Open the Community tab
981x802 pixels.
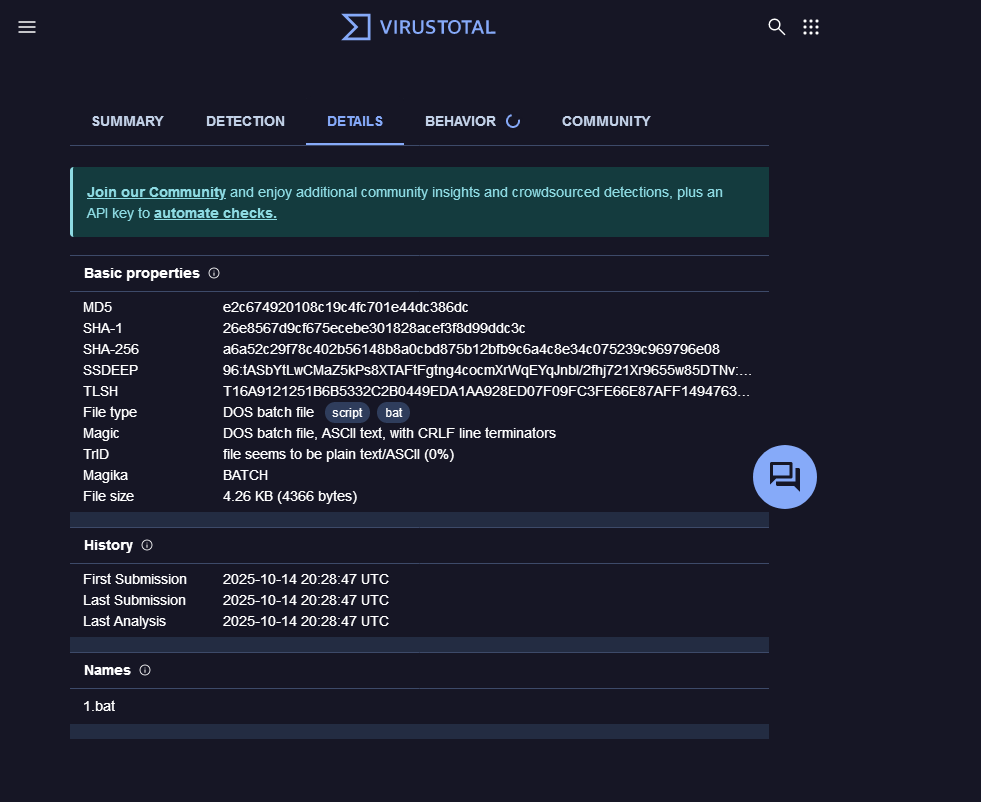606,121
